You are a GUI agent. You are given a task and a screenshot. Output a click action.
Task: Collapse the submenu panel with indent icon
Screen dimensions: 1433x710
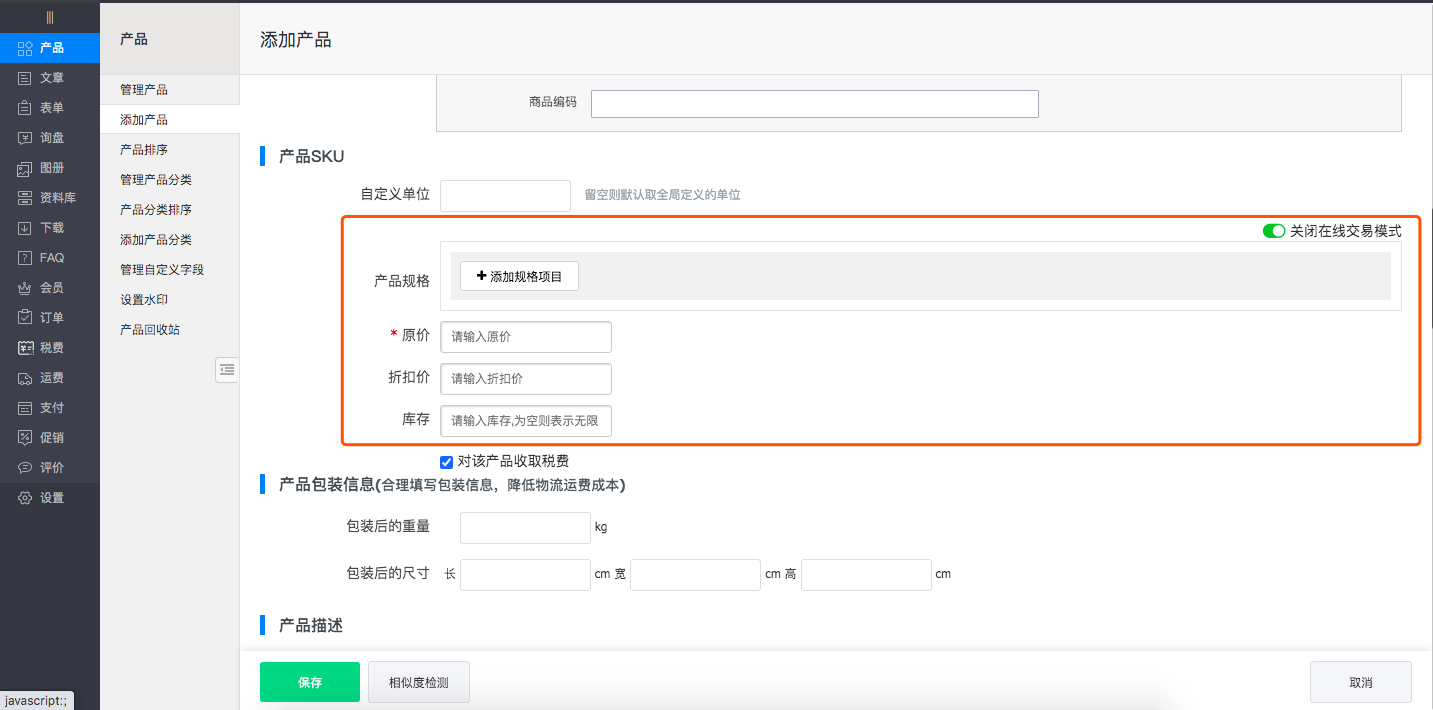[x=227, y=370]
